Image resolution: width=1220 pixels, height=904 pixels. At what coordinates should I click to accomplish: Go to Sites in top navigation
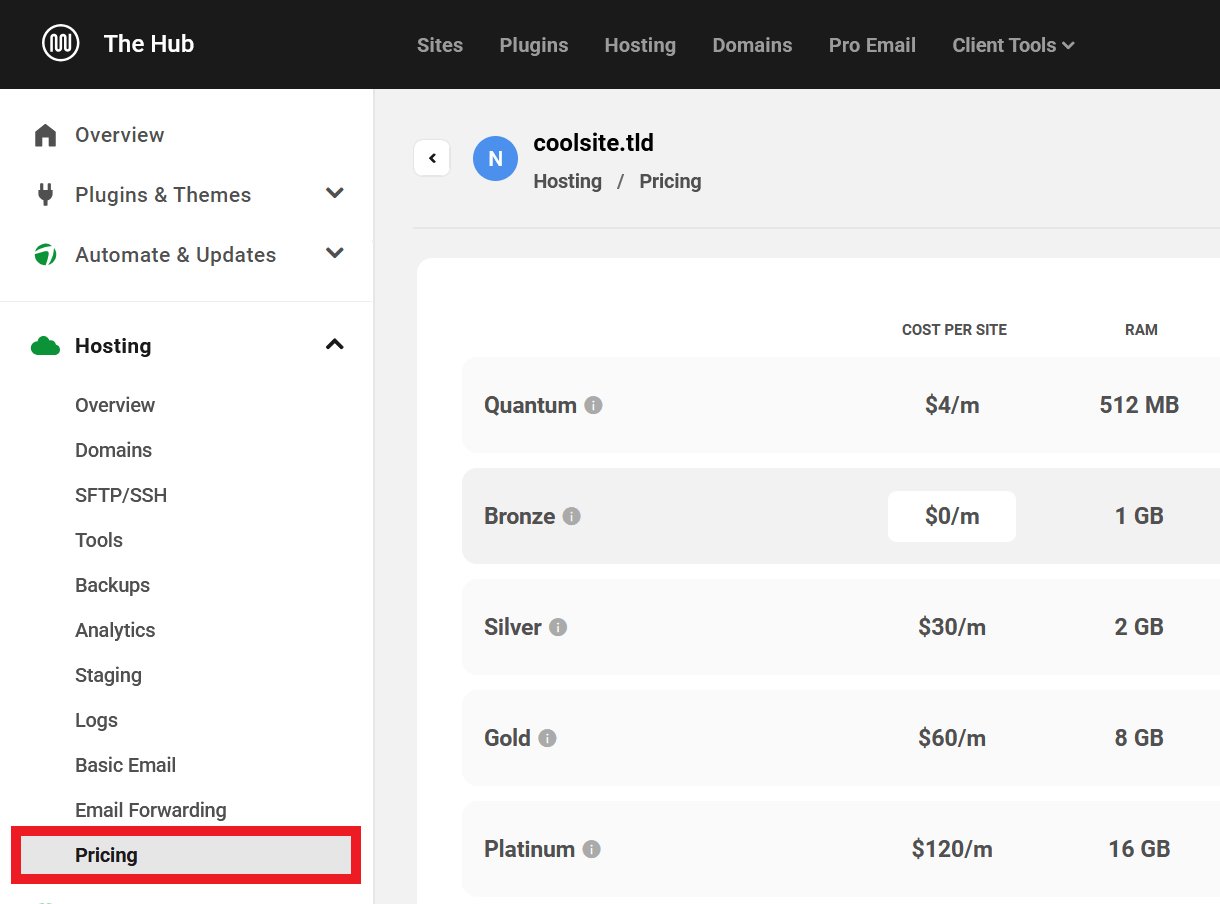440,45
